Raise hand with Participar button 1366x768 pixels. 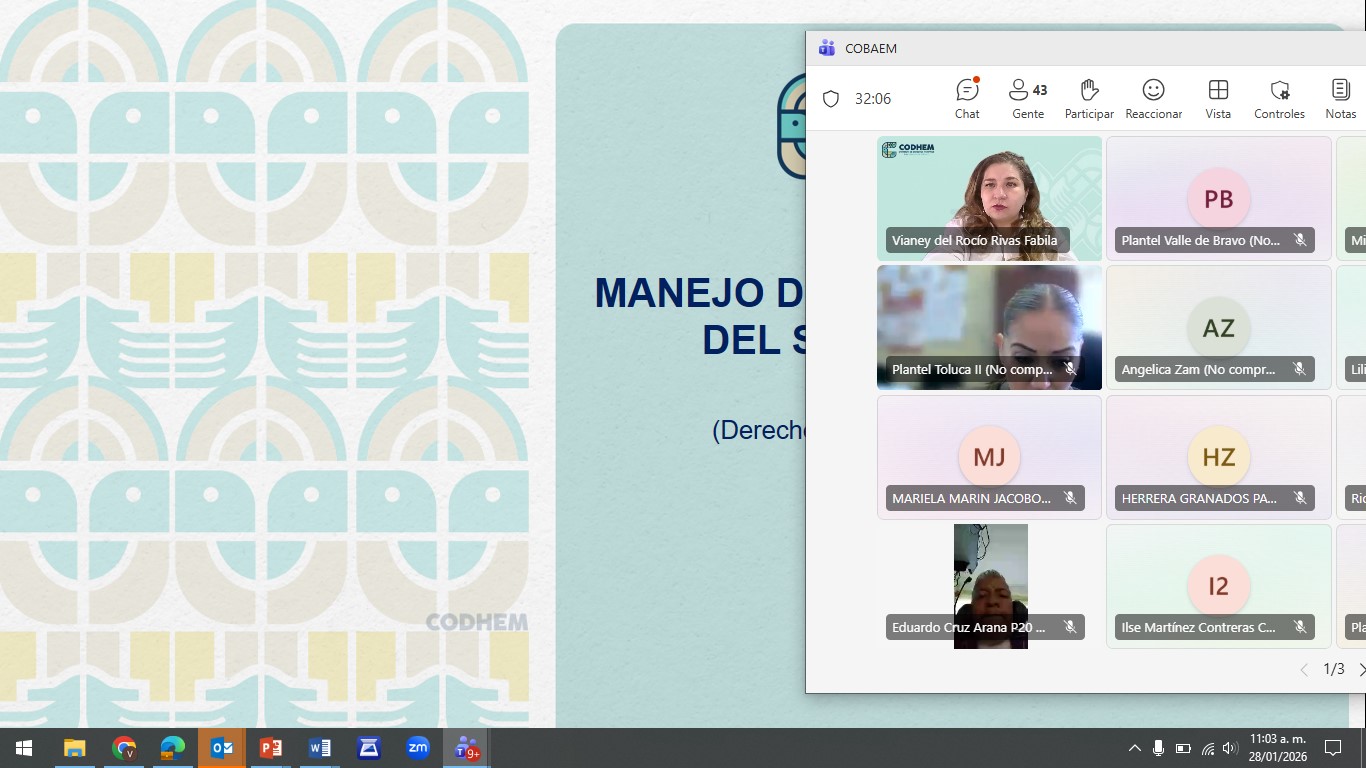point(1089,99)
